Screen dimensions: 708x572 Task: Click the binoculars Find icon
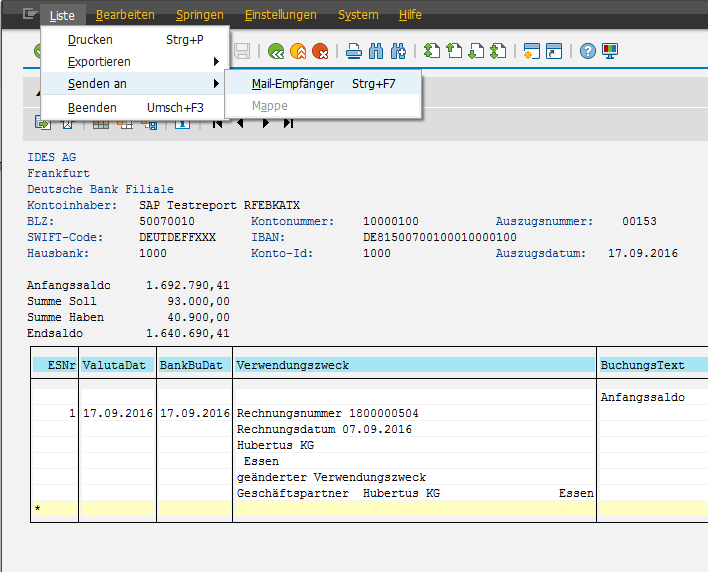(x=376, y=51)
